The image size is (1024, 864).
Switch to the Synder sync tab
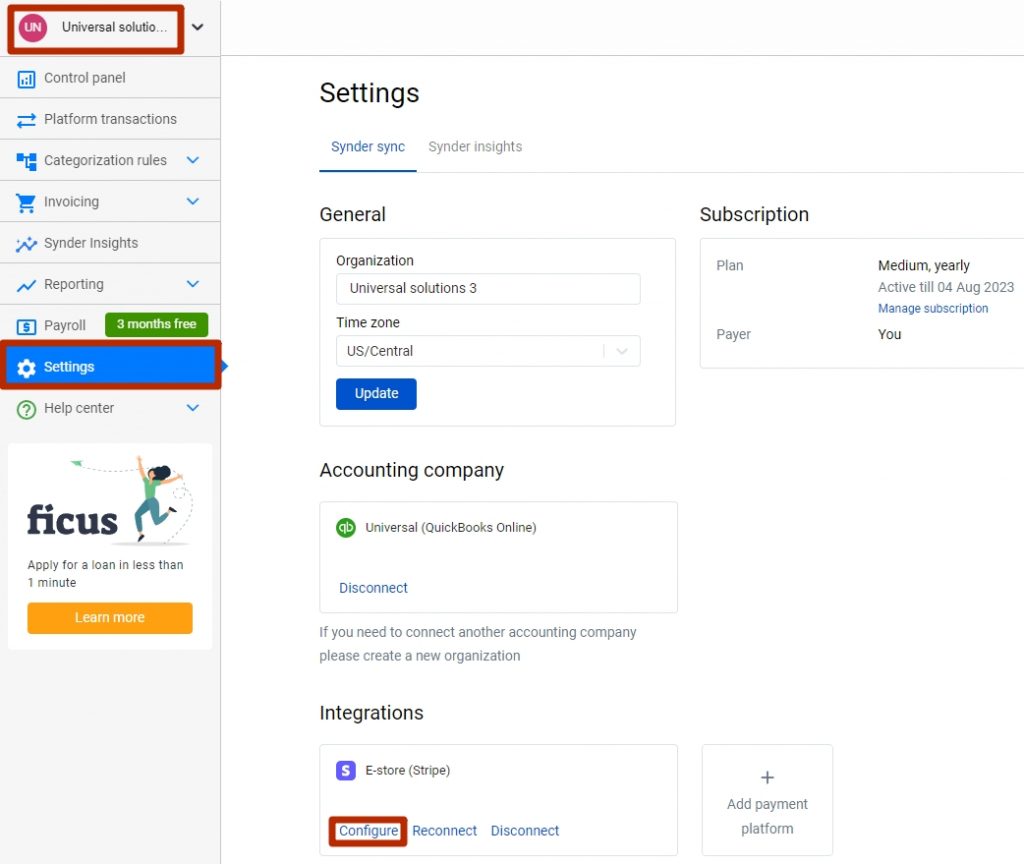(x=368, y=147)
